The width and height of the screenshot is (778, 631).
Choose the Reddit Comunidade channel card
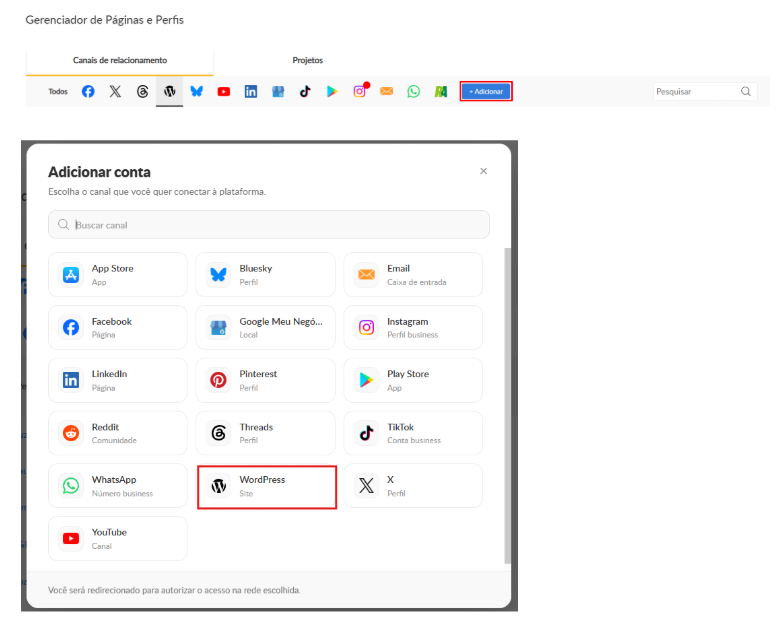point(118,433)
